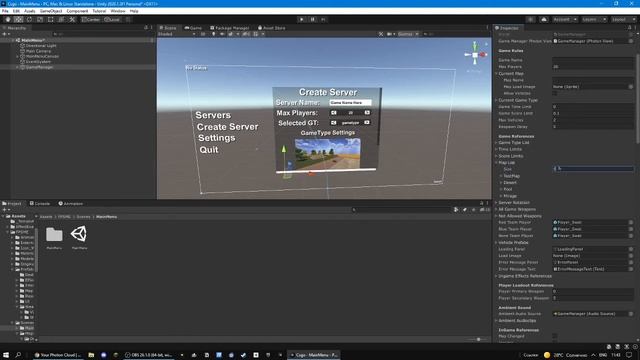Open the Shaded draw mode dropdown

coord(177,34)
